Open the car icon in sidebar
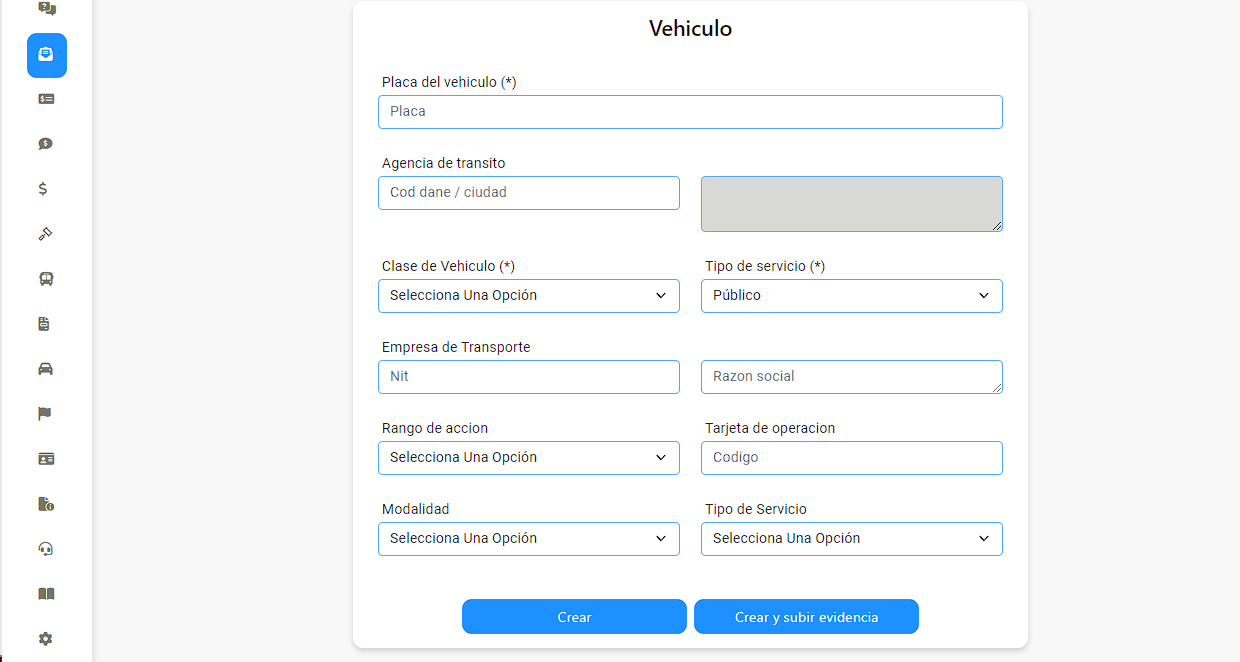Image resolution: width=1240 pixels, height=662 pixels. point(46,369)
